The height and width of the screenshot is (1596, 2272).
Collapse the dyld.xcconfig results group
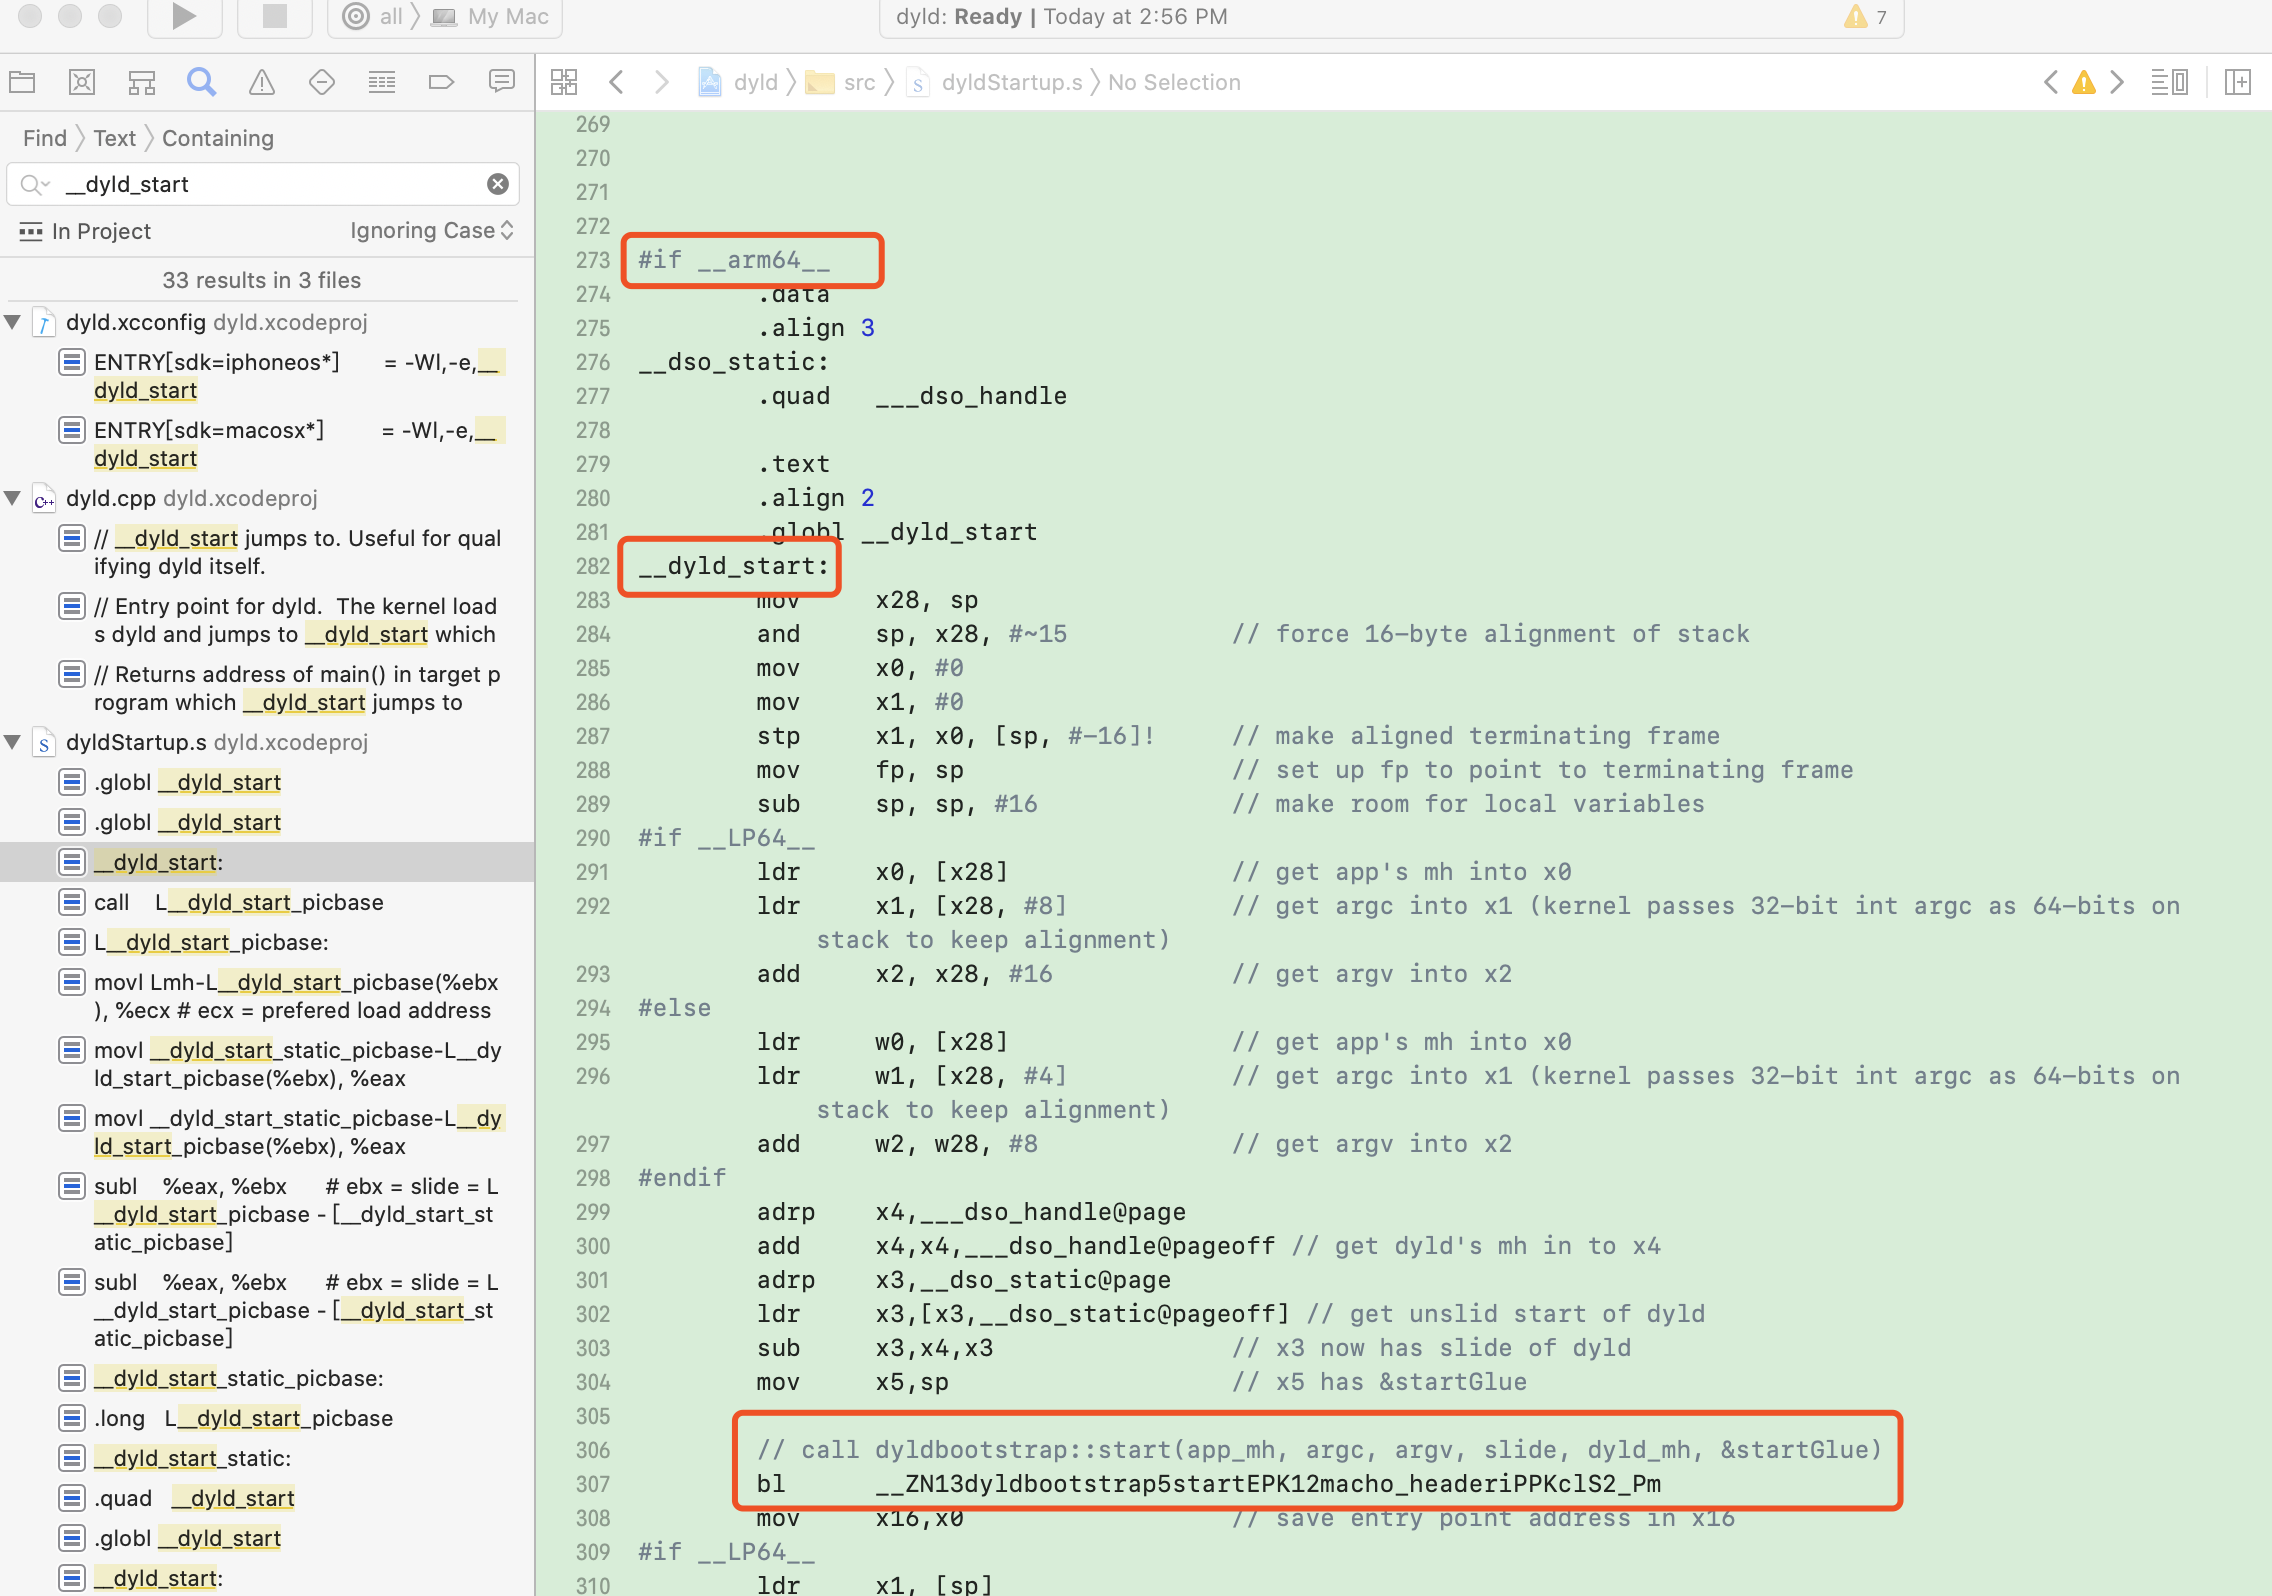[x=14, y=322]
